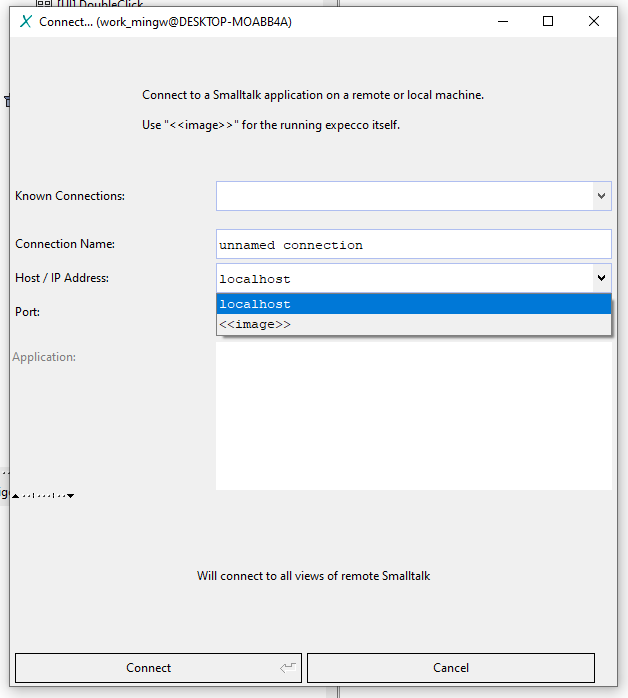Collapse the Host / IP Address dropdown arrow
Viewport: 628px width, 698px height.
602,278
